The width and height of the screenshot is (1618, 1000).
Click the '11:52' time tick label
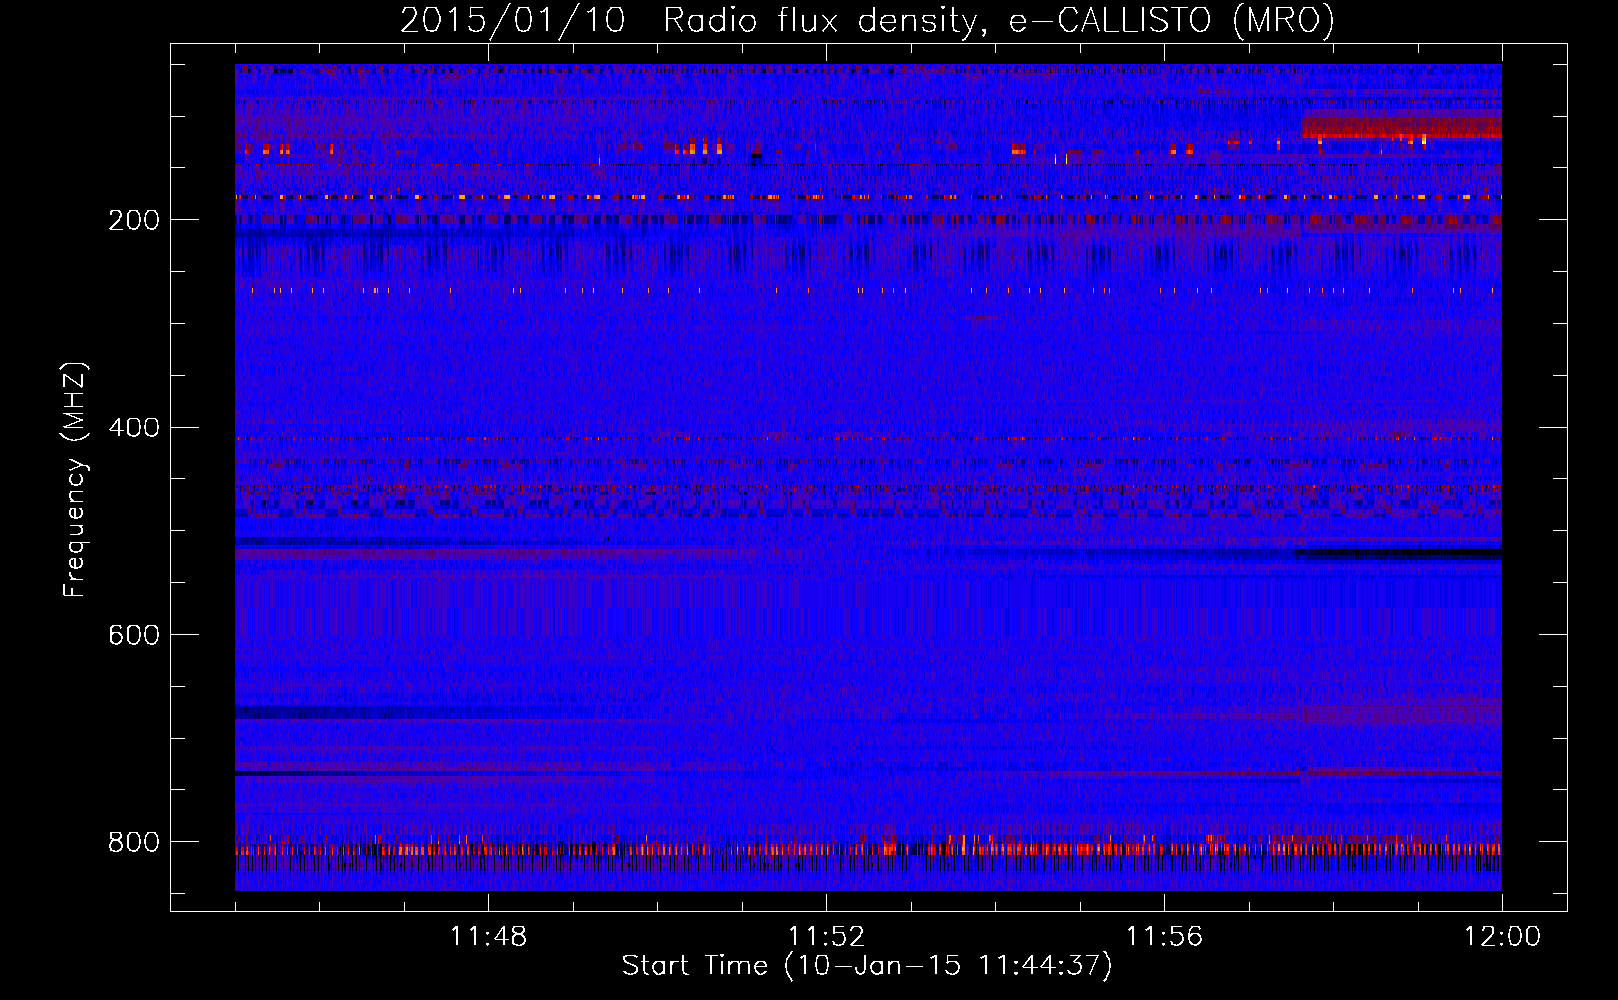[x=826, y=937]
